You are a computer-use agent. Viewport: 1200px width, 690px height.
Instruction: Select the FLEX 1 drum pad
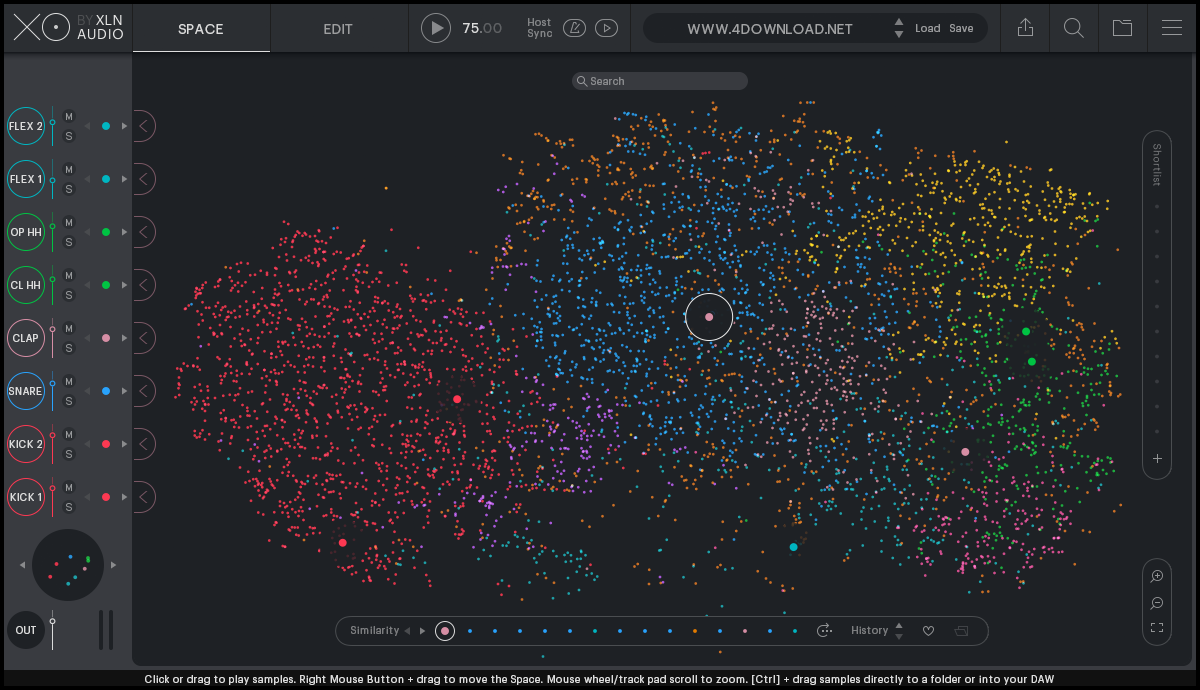pos(26,179)
